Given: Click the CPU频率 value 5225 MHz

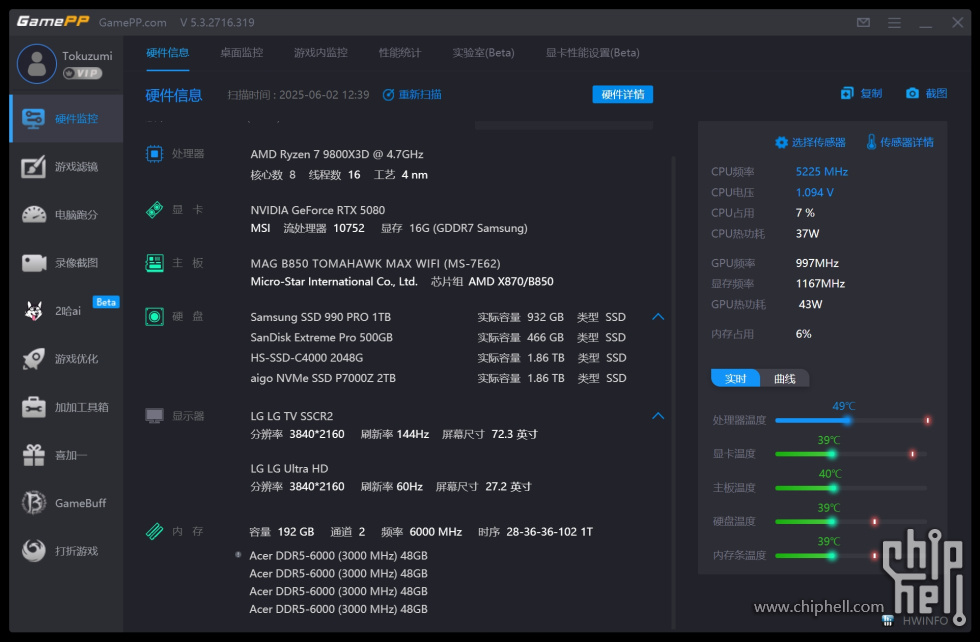Looking at the screenshot, I should coord(821,172).
